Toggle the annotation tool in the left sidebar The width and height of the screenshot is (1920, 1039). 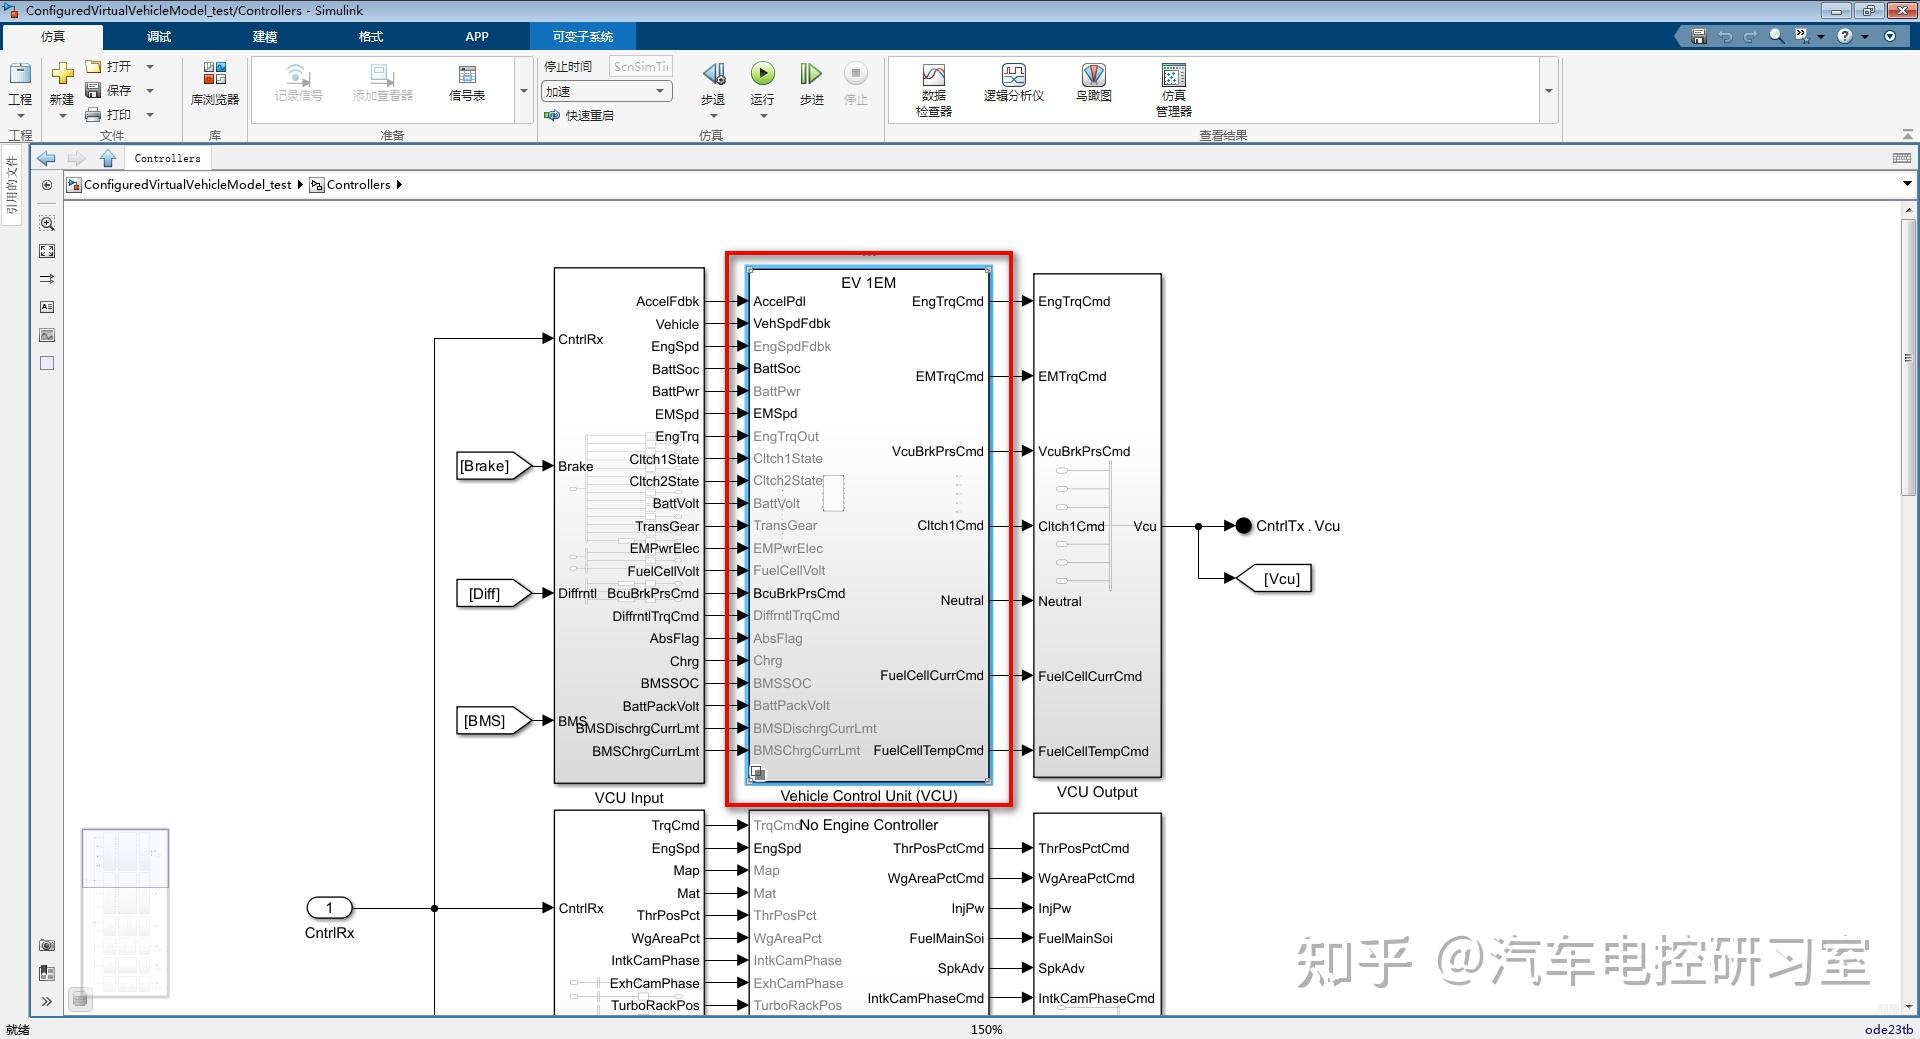pos(46,307)
